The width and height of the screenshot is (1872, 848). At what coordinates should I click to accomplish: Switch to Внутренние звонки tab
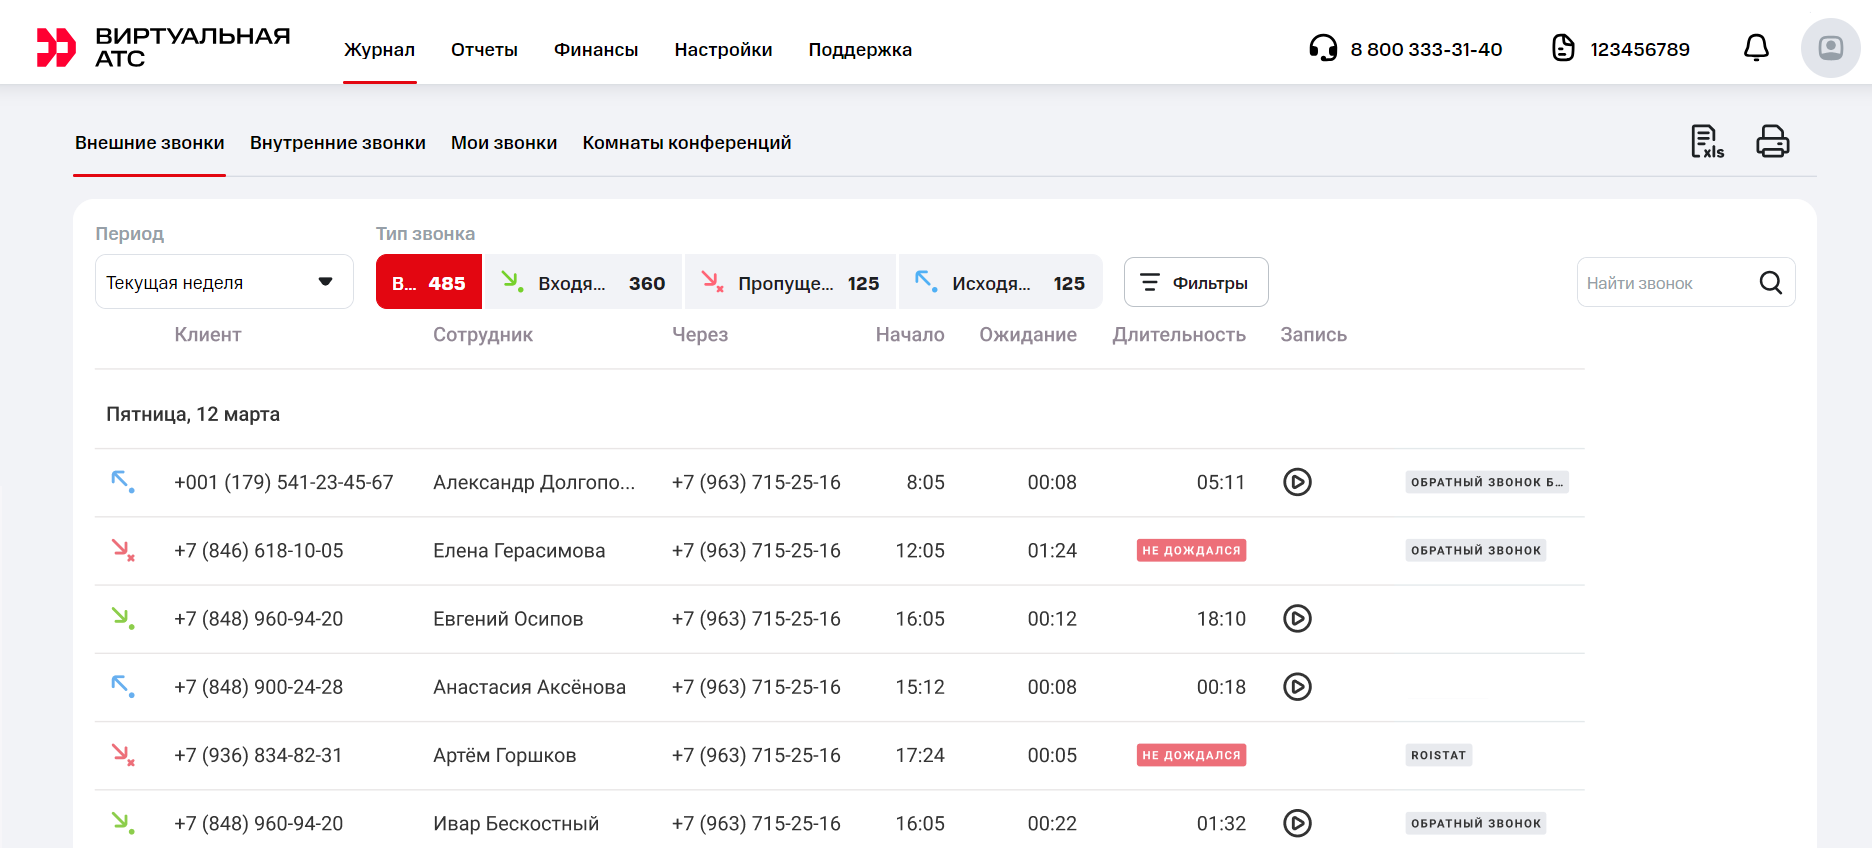pyautogui.click(x=338, y=143)
